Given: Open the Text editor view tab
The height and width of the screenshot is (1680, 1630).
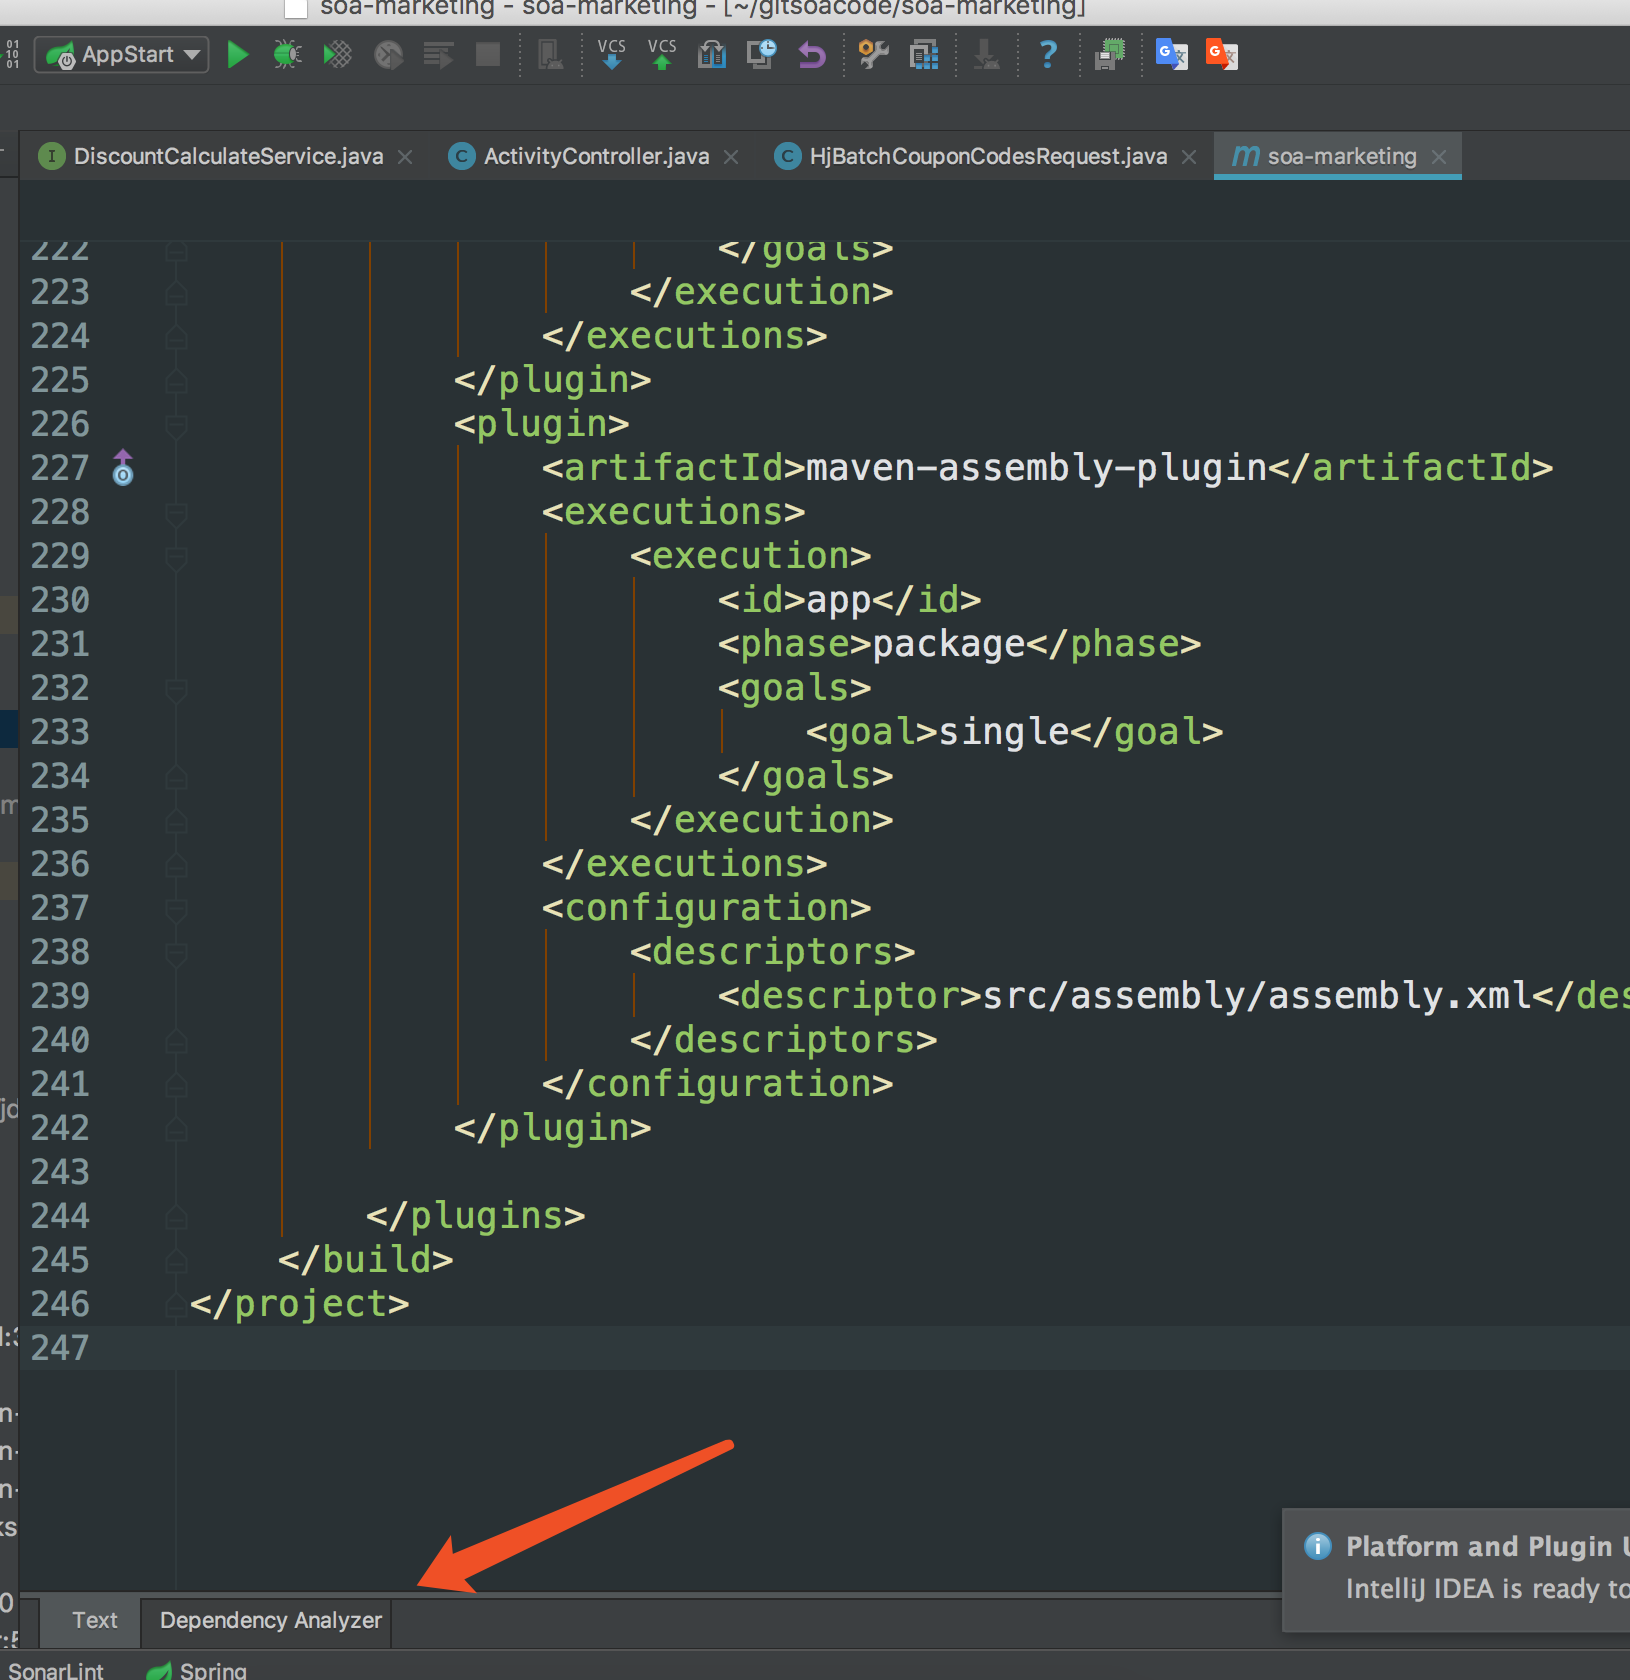Looking at the screenshot, I should 94,1620.
